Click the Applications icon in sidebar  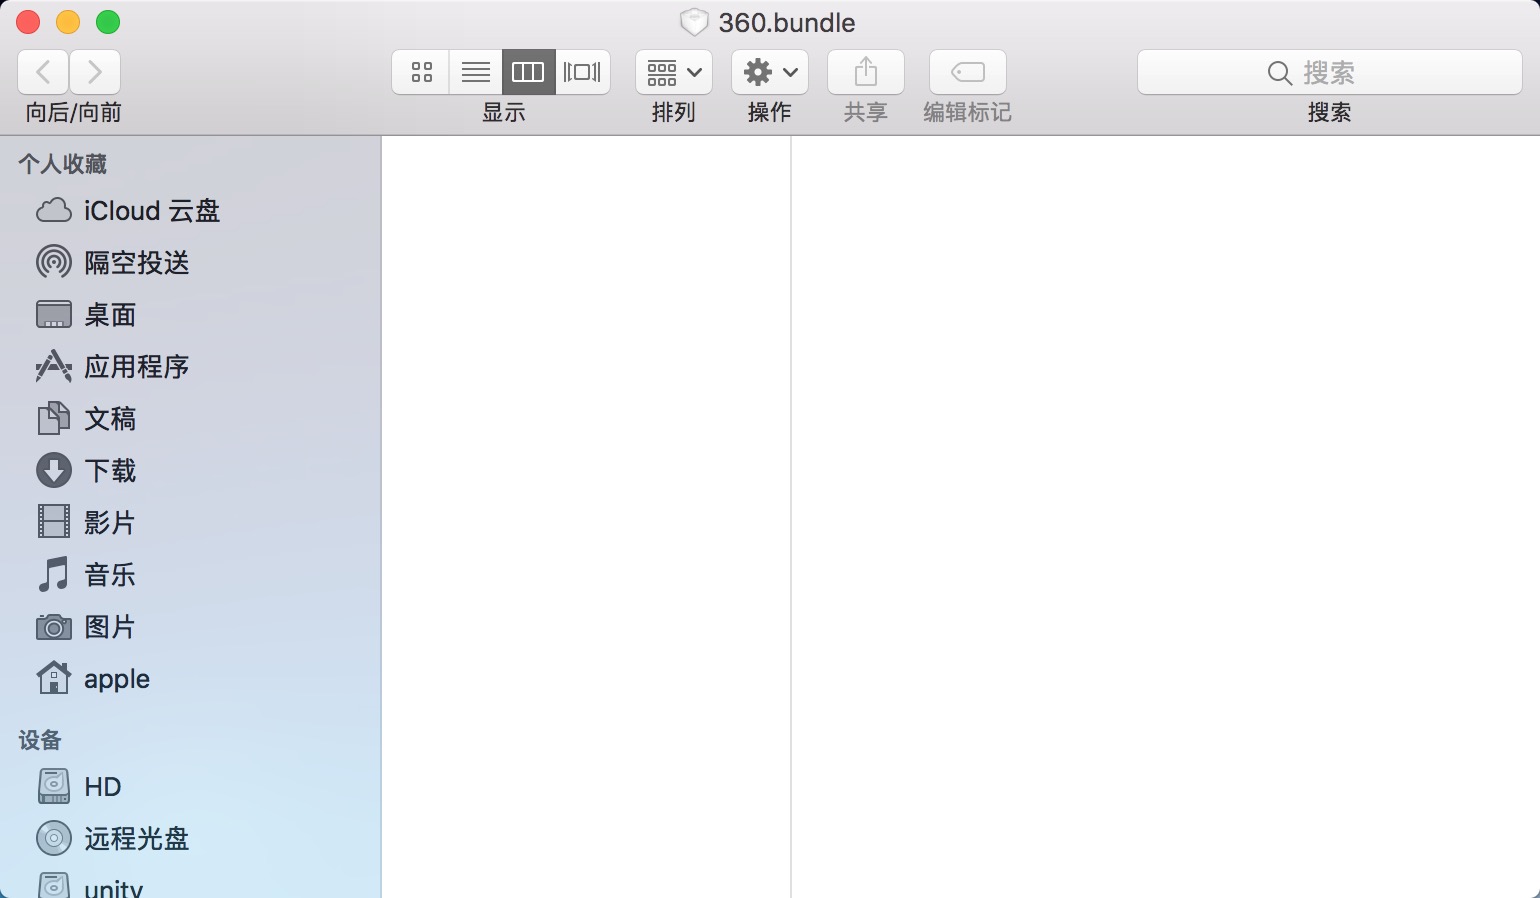(54, 366)
